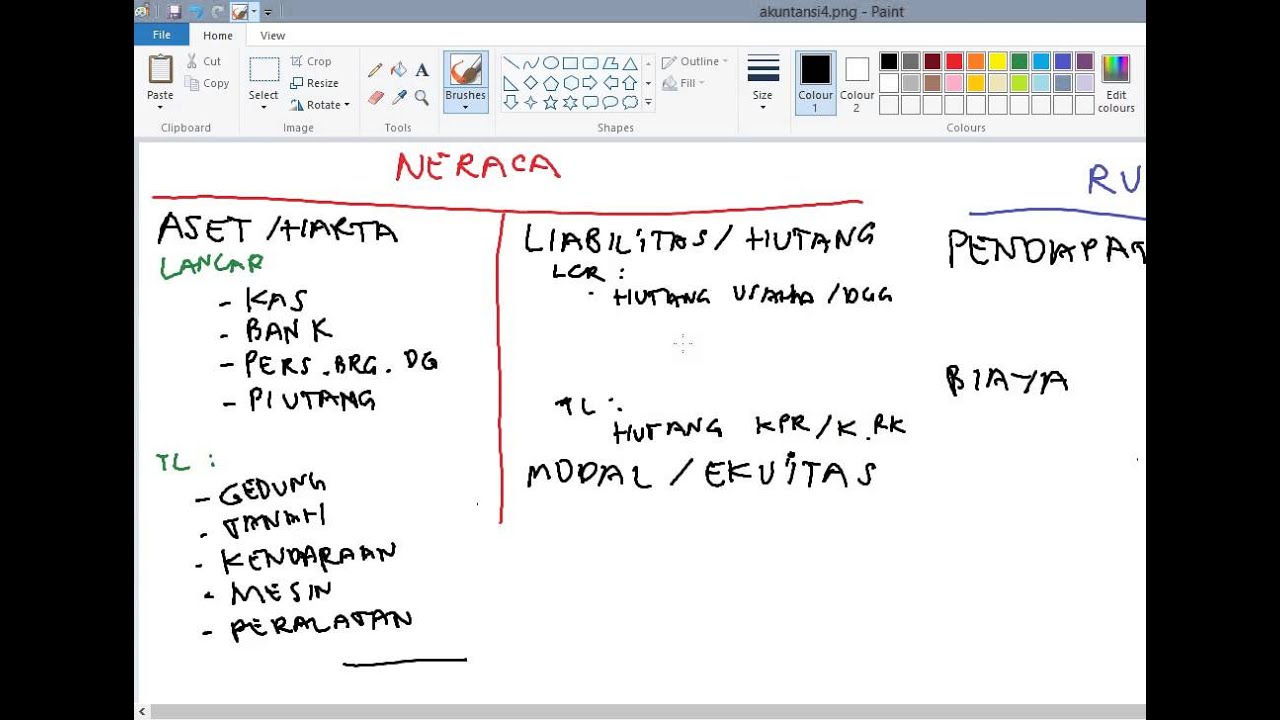Open the Customize Quick Access Toolbar dropdown
The width and height of the screenshot is (1280, 720).
pyautogui.click(x=268, y=13)
